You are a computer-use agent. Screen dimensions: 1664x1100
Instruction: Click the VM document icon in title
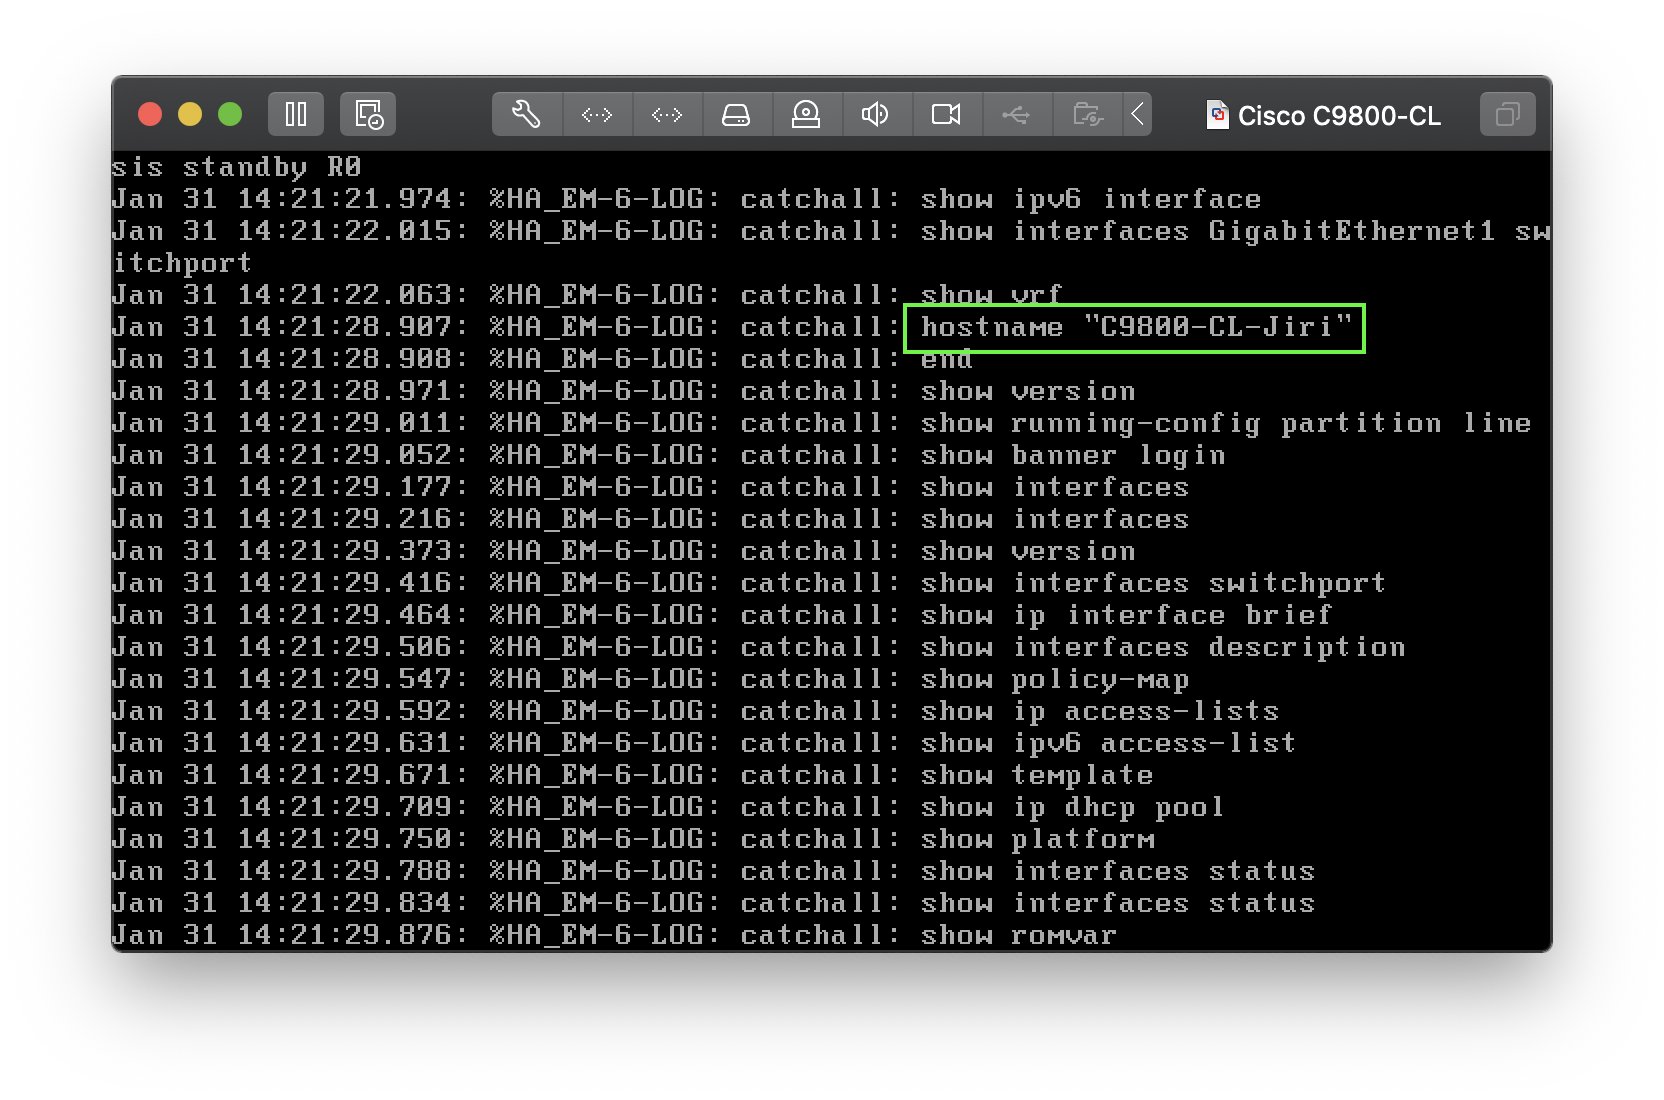(1217, 115)
